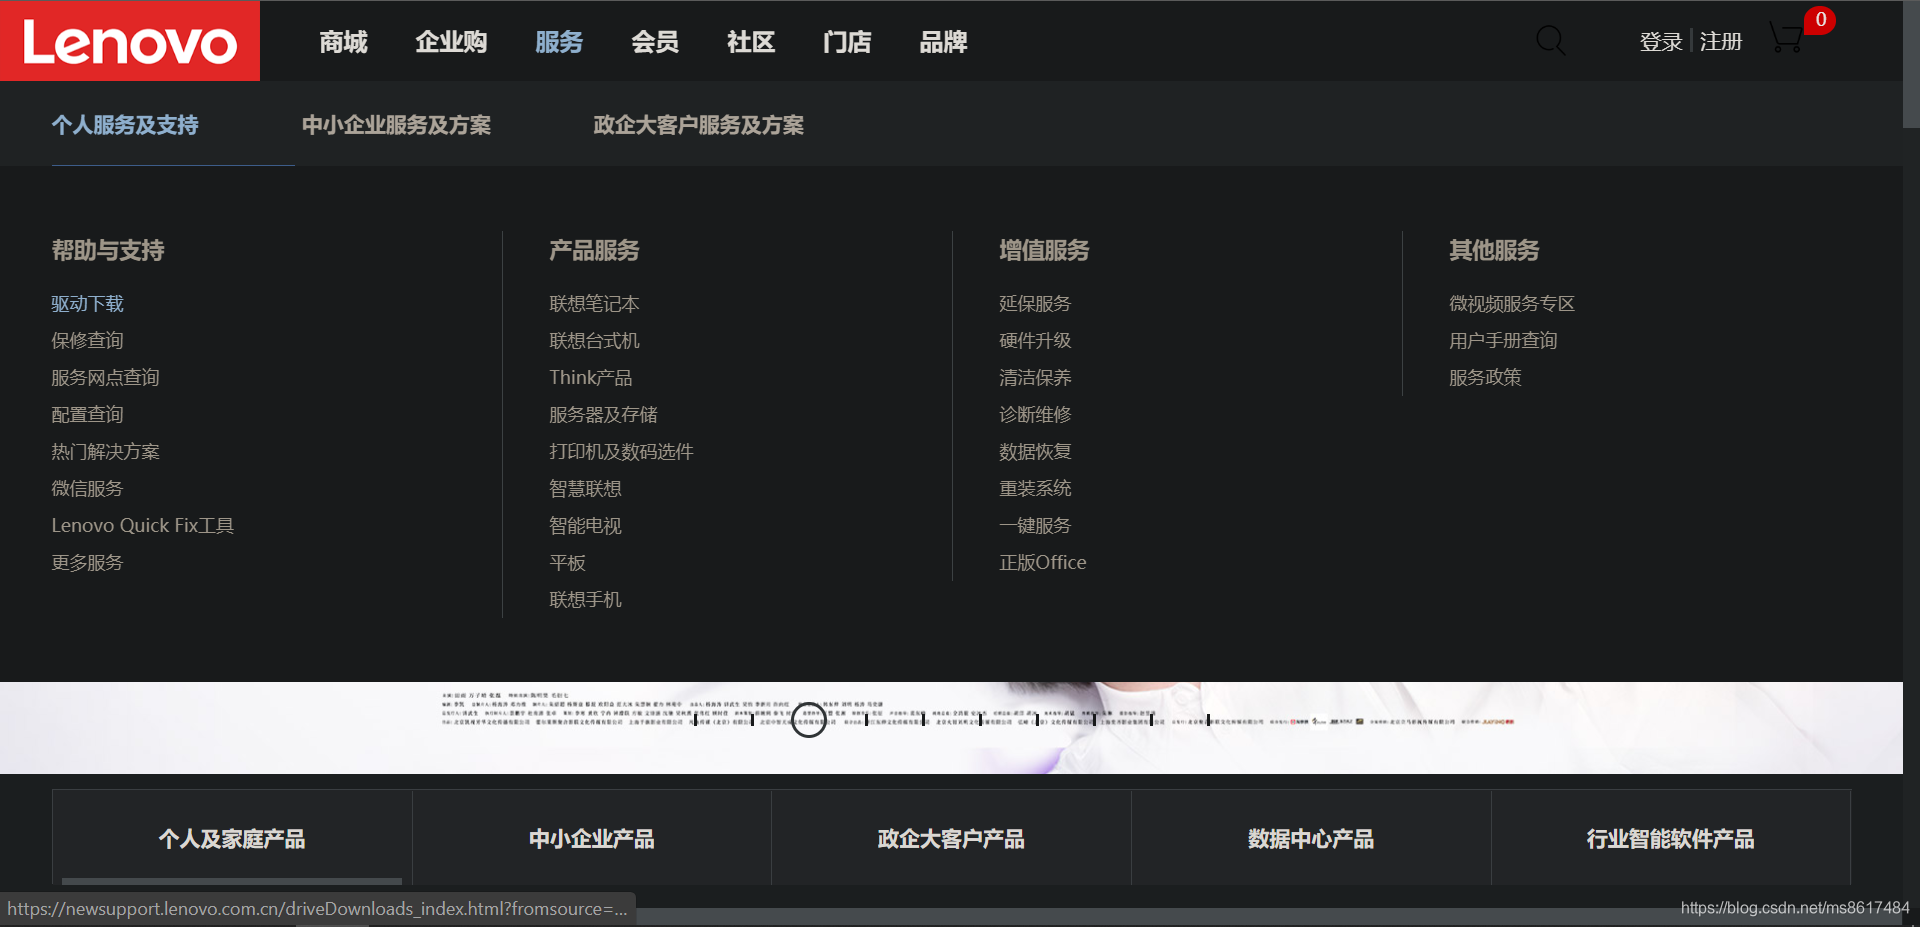
Task: Open the 清洁保养 link
Action: click(1035, 378)
